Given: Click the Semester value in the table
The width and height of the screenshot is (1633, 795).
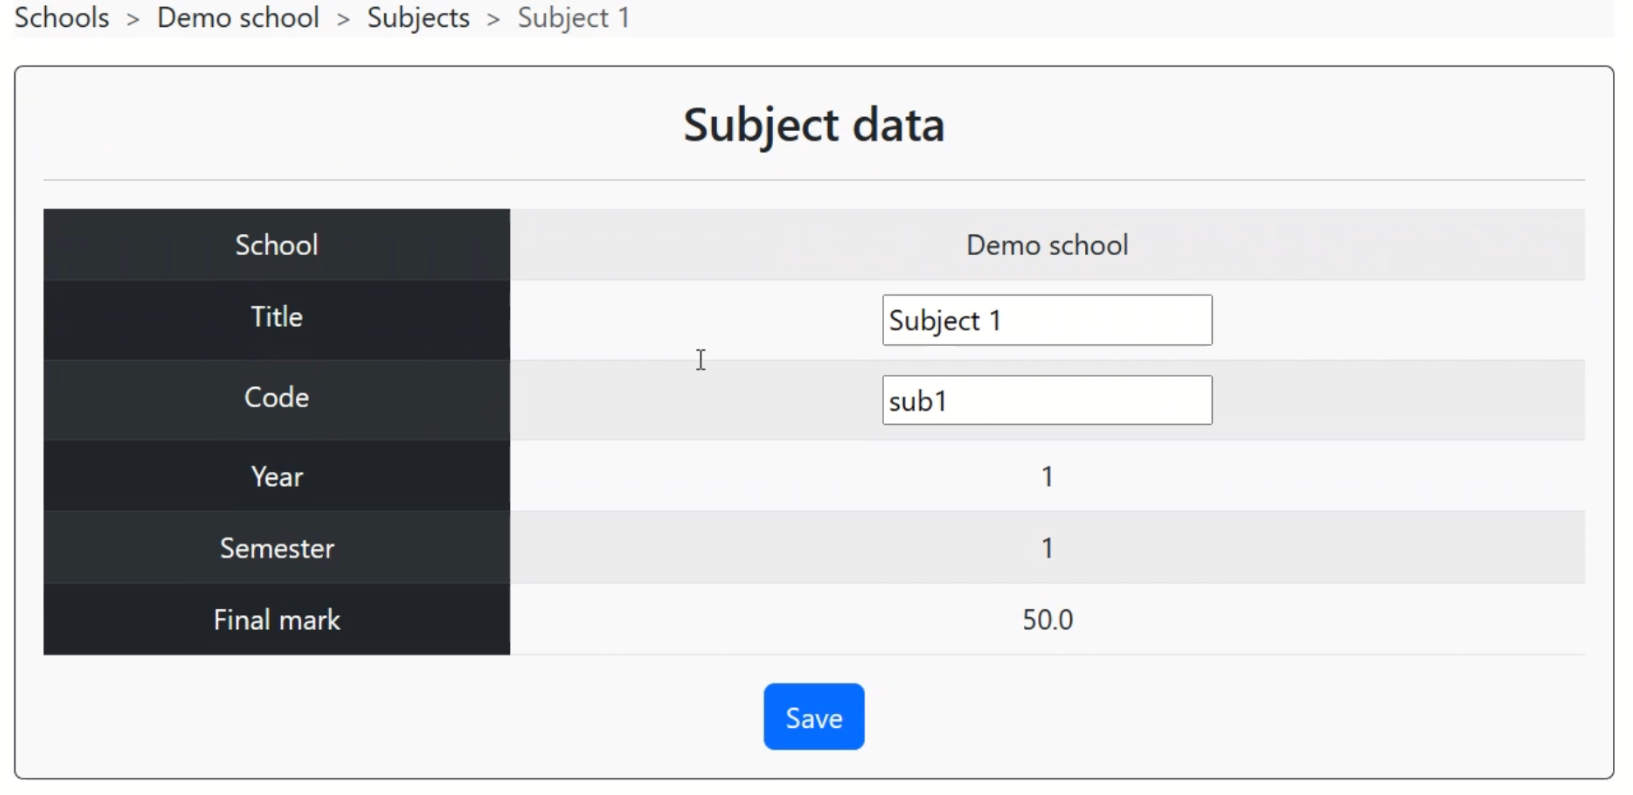Looking at the screenshot, I should click(1047, 548).
